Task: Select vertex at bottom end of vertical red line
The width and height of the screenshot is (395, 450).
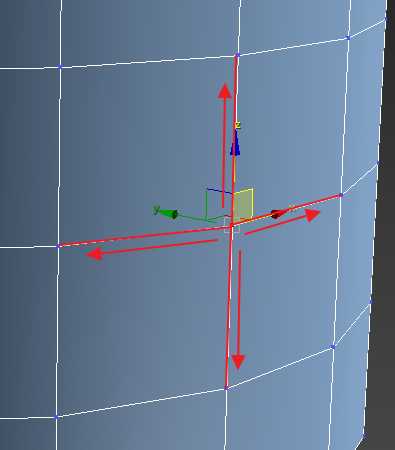Action: pyautogui.click(x=226, y=388)
